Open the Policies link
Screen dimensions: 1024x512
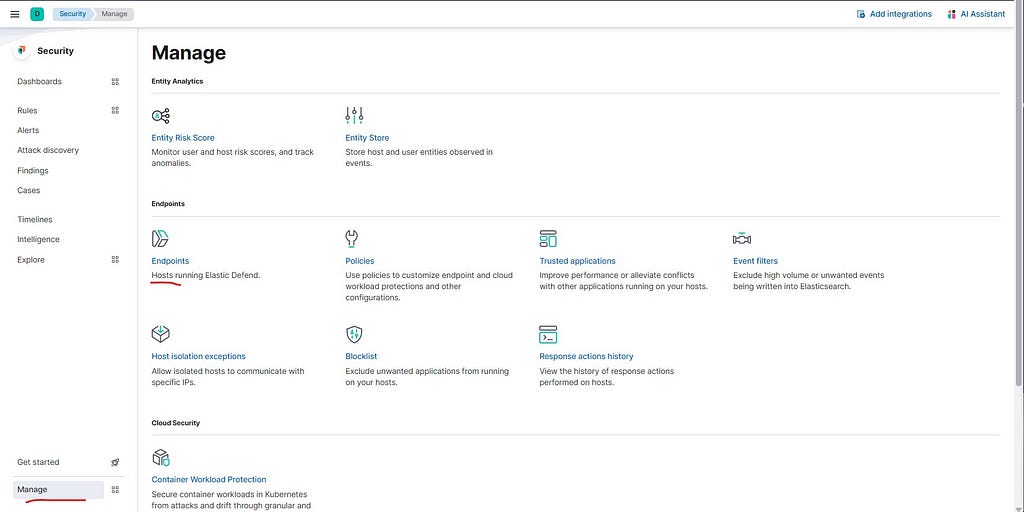[360, 261]
